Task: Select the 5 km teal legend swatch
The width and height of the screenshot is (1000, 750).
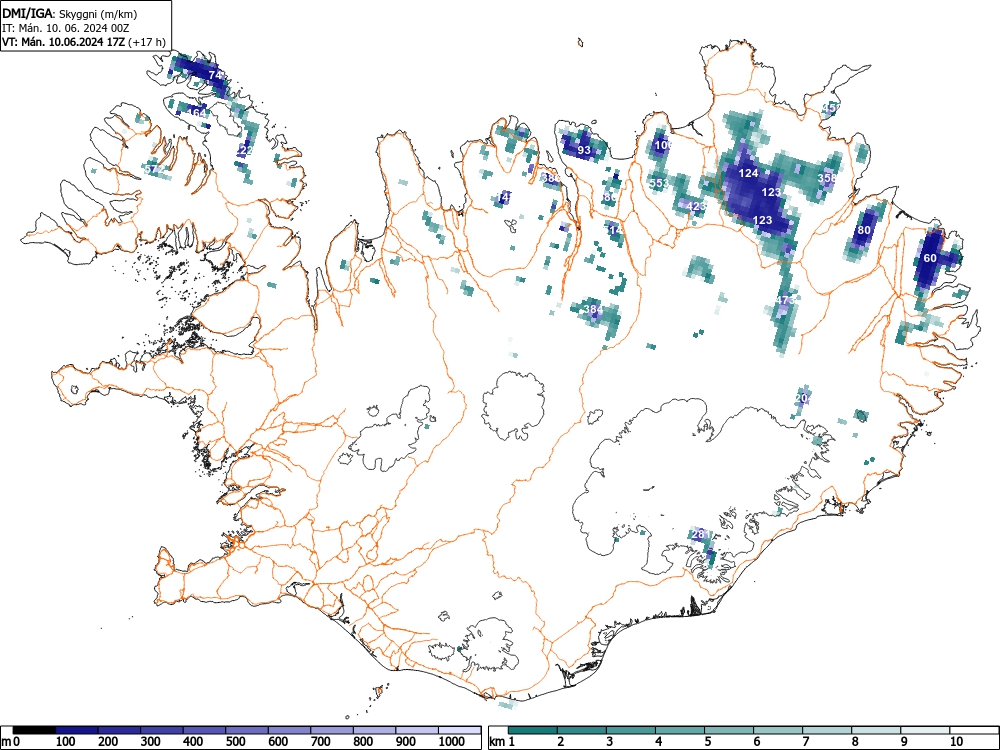Action: tap(729, 730)
